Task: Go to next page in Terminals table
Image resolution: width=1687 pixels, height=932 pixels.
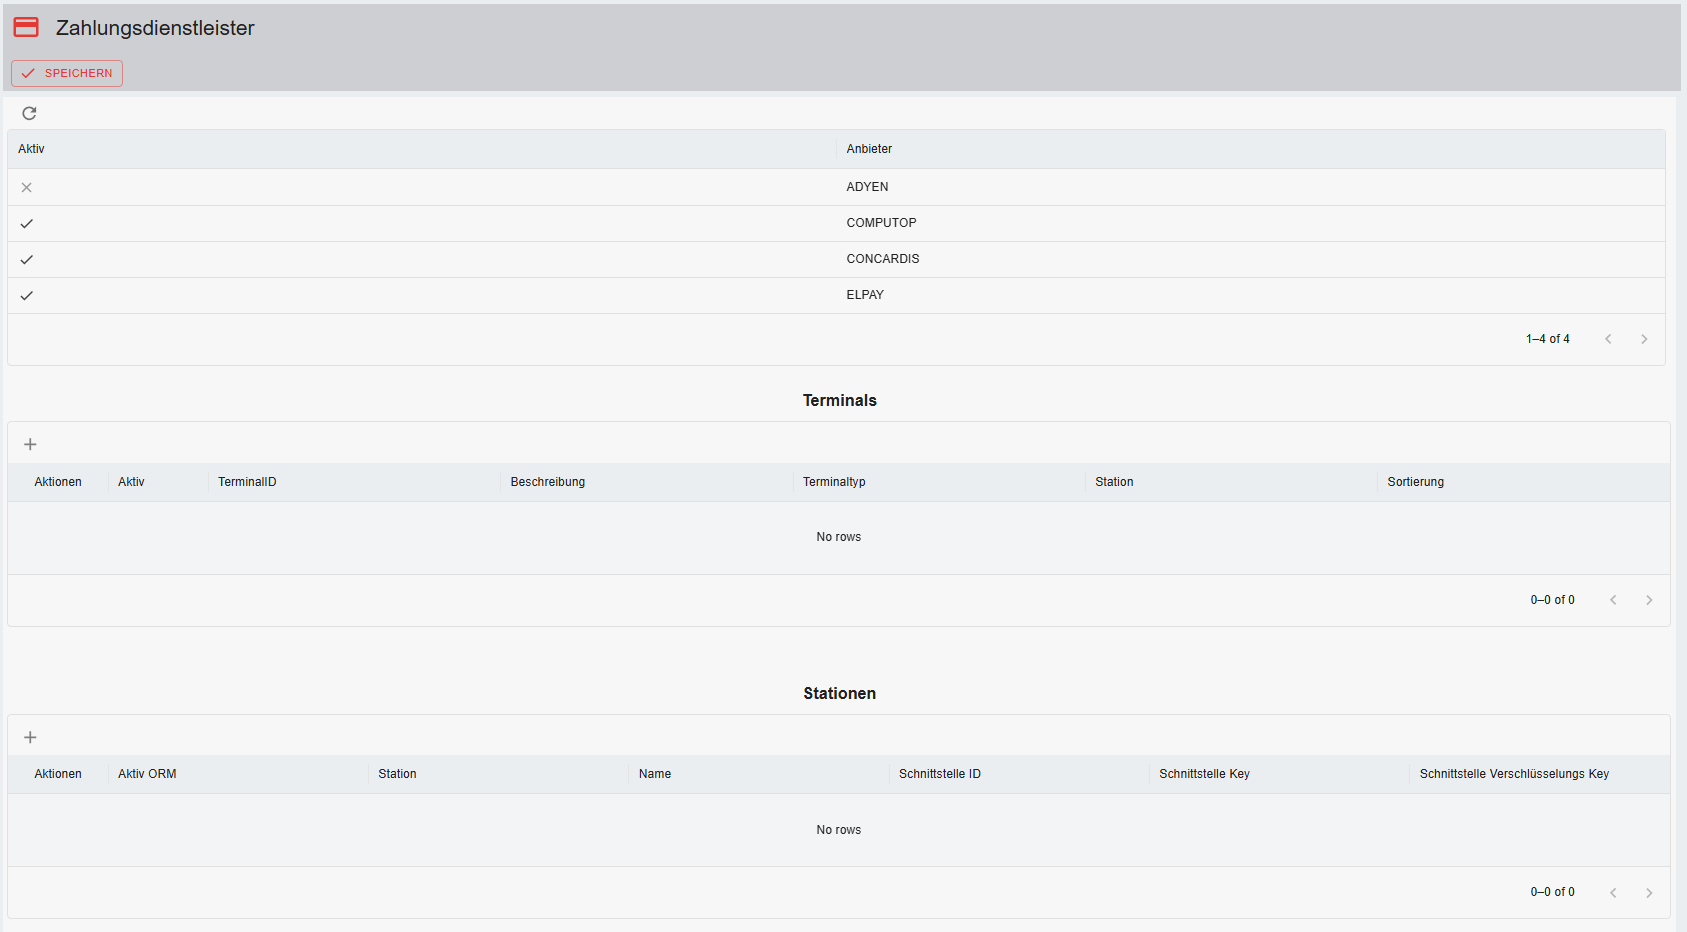Action: point(1649,600)
